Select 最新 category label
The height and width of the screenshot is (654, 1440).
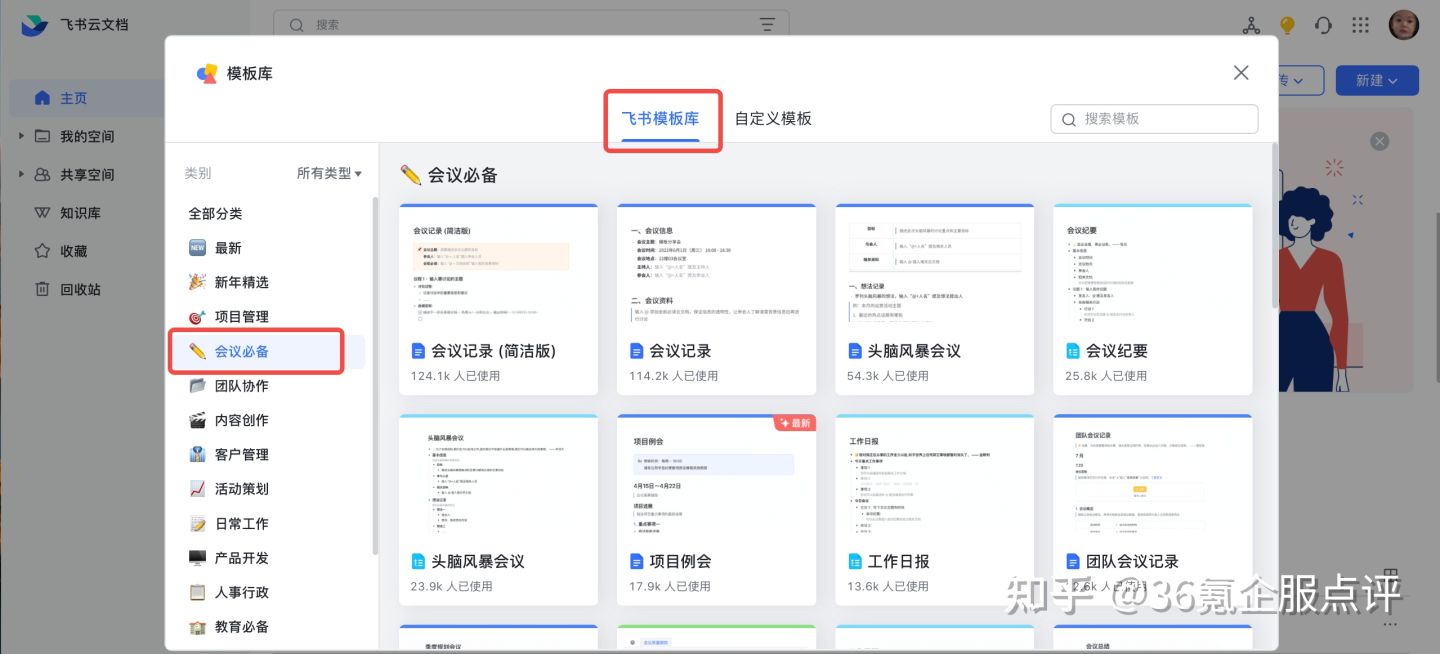pos(228,248)
